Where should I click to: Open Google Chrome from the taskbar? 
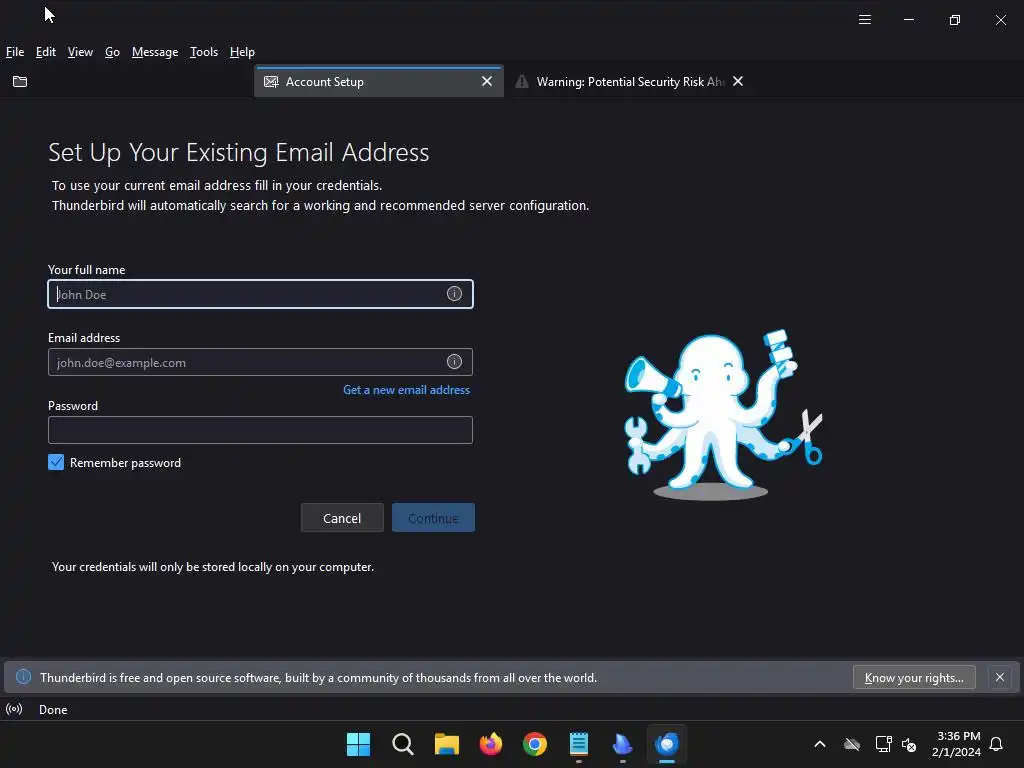[534, 744]
